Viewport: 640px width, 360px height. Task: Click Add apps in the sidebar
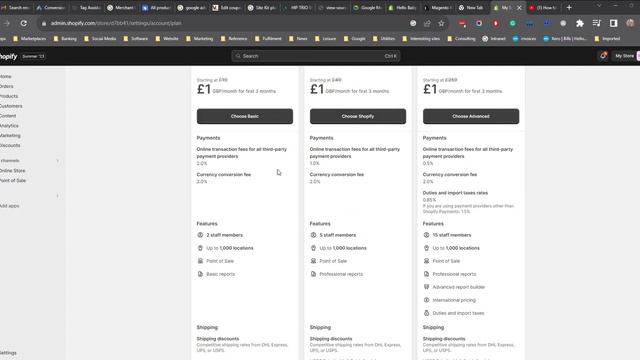tap(9, 206)
